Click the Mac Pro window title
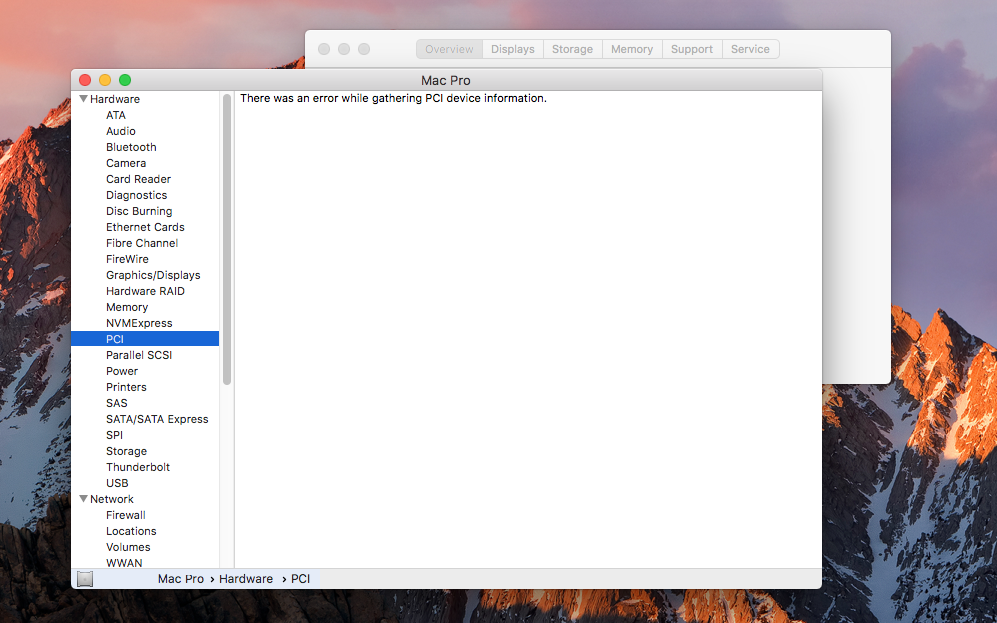Screen dimensions: 997x623 (446, 80)
